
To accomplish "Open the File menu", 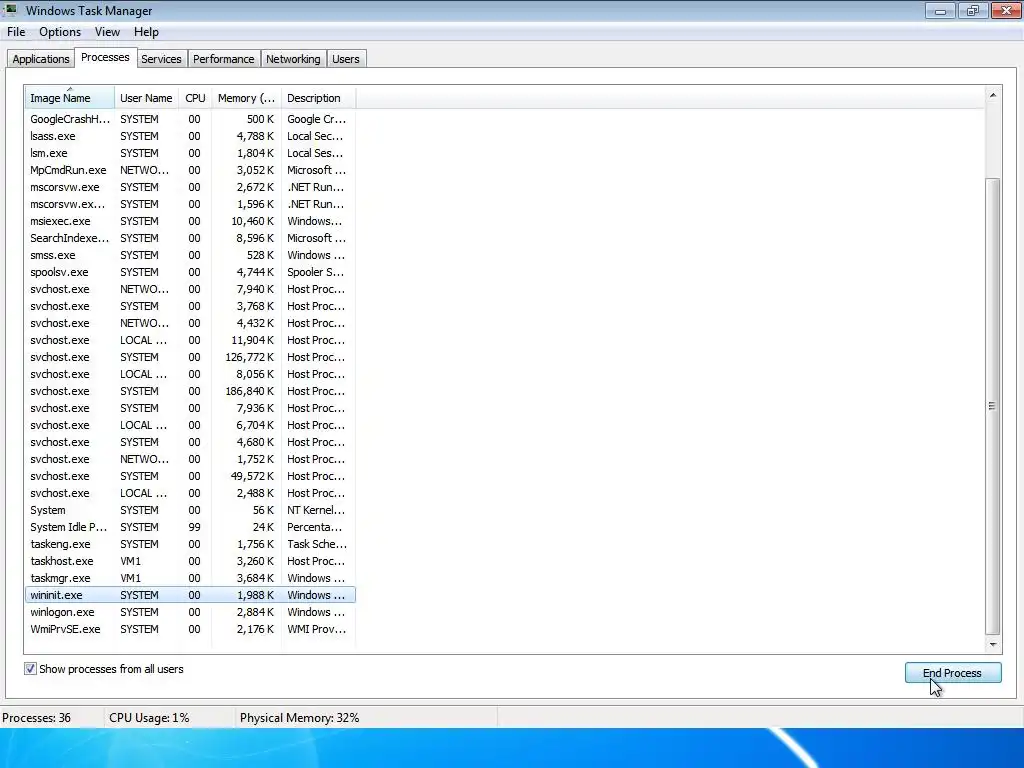I will pyautogui.click(x=16, y=32).
